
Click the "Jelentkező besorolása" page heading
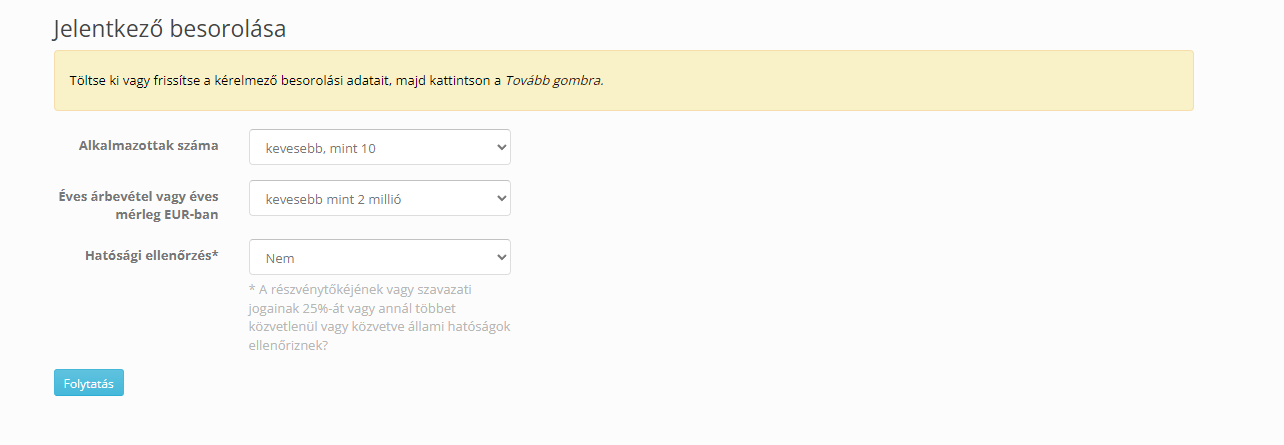click(170, 29)
